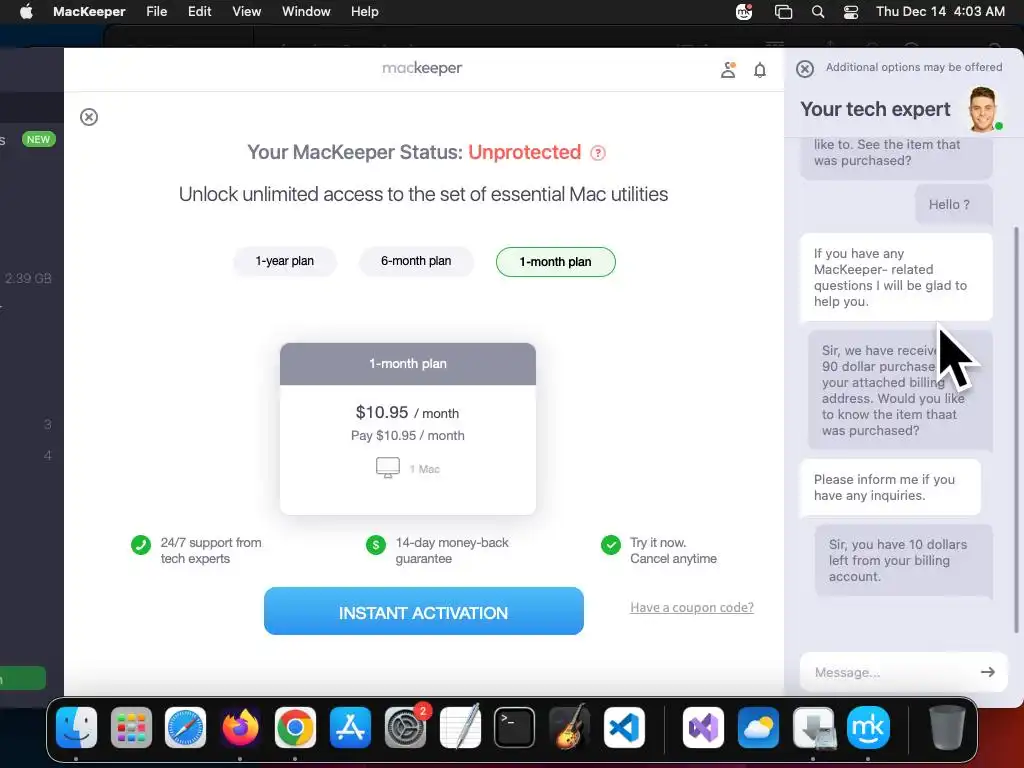Open the Window menu

(x=306, y=12)
